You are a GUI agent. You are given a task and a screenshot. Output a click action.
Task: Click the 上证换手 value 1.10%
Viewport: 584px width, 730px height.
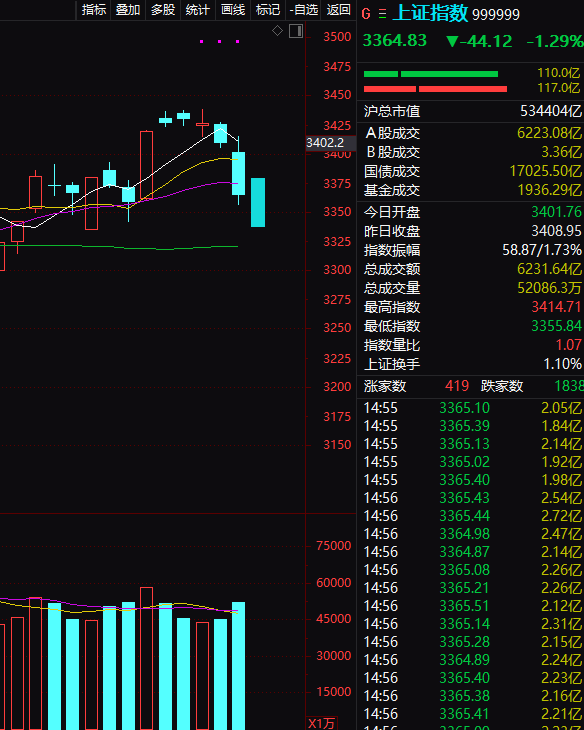click(563, 364)
